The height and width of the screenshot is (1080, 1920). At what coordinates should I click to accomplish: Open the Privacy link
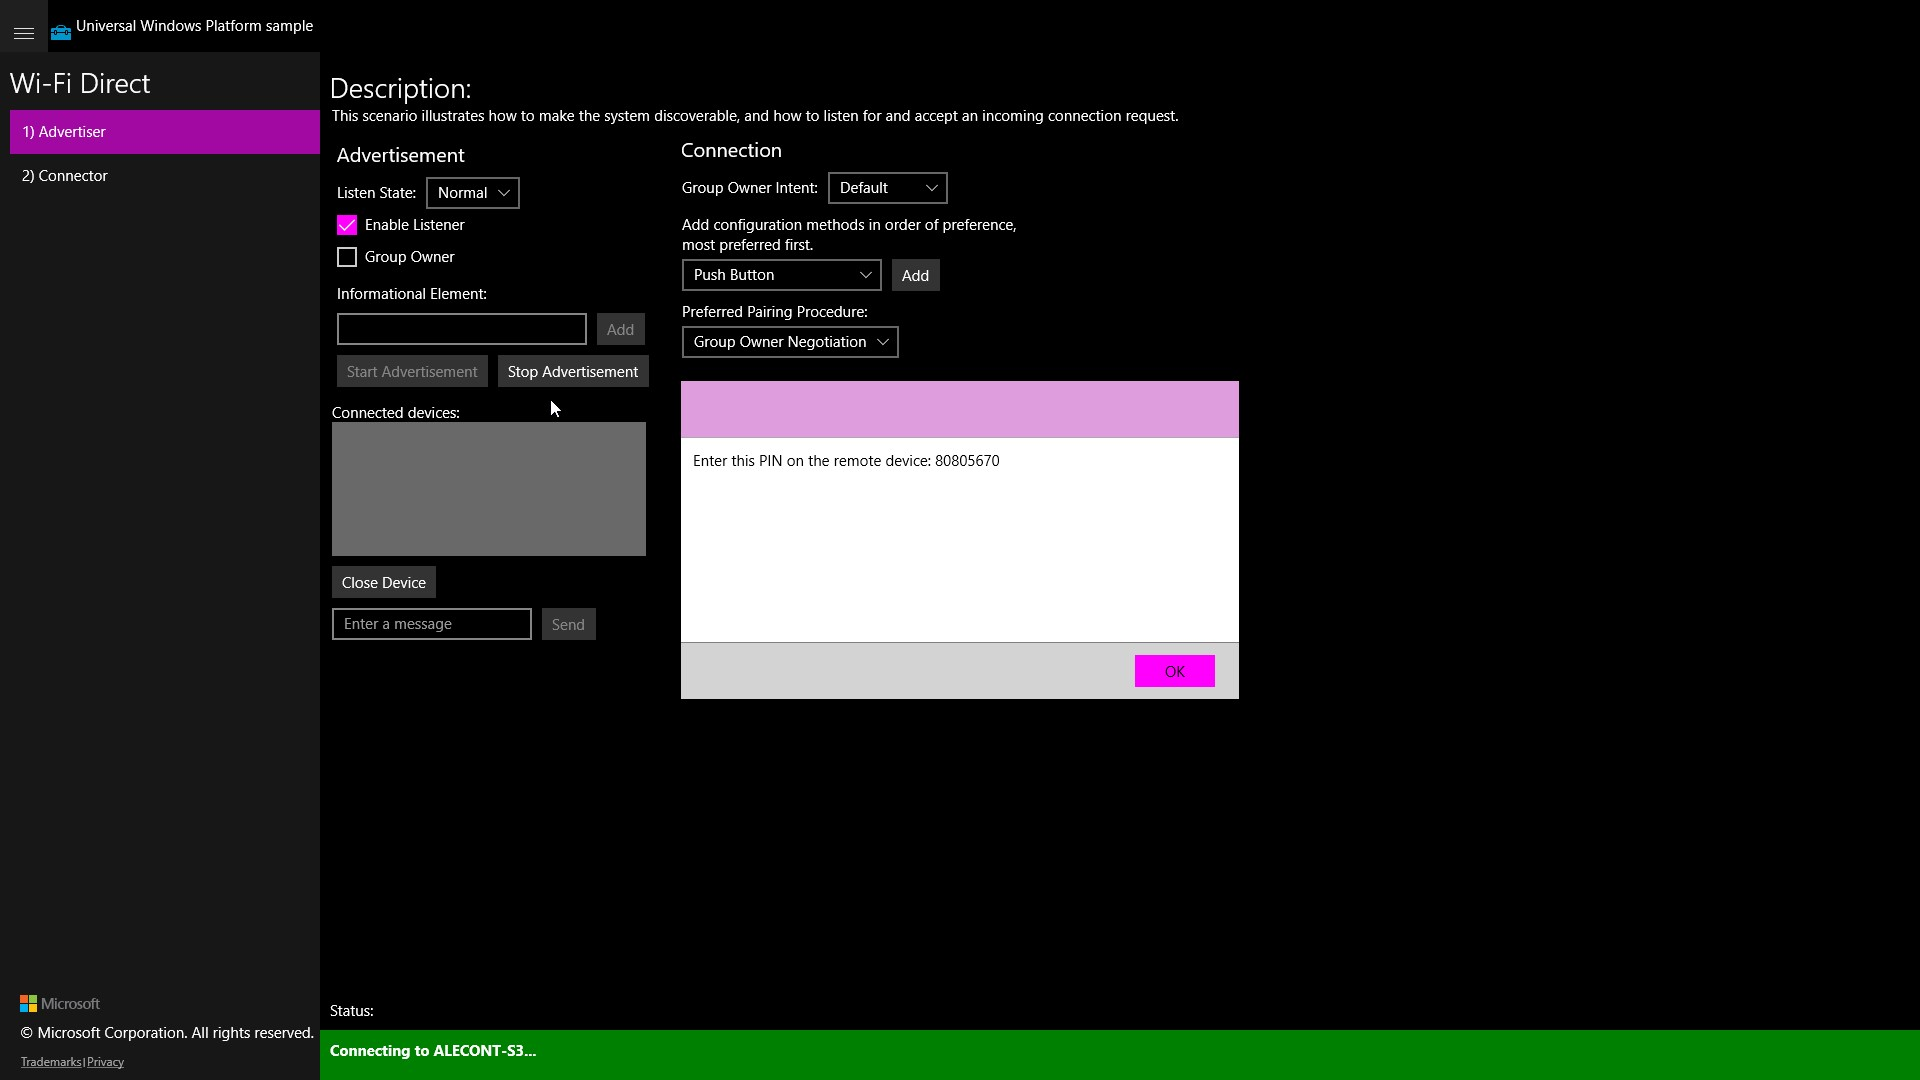pyautogui.click(x=105, y=1062)
